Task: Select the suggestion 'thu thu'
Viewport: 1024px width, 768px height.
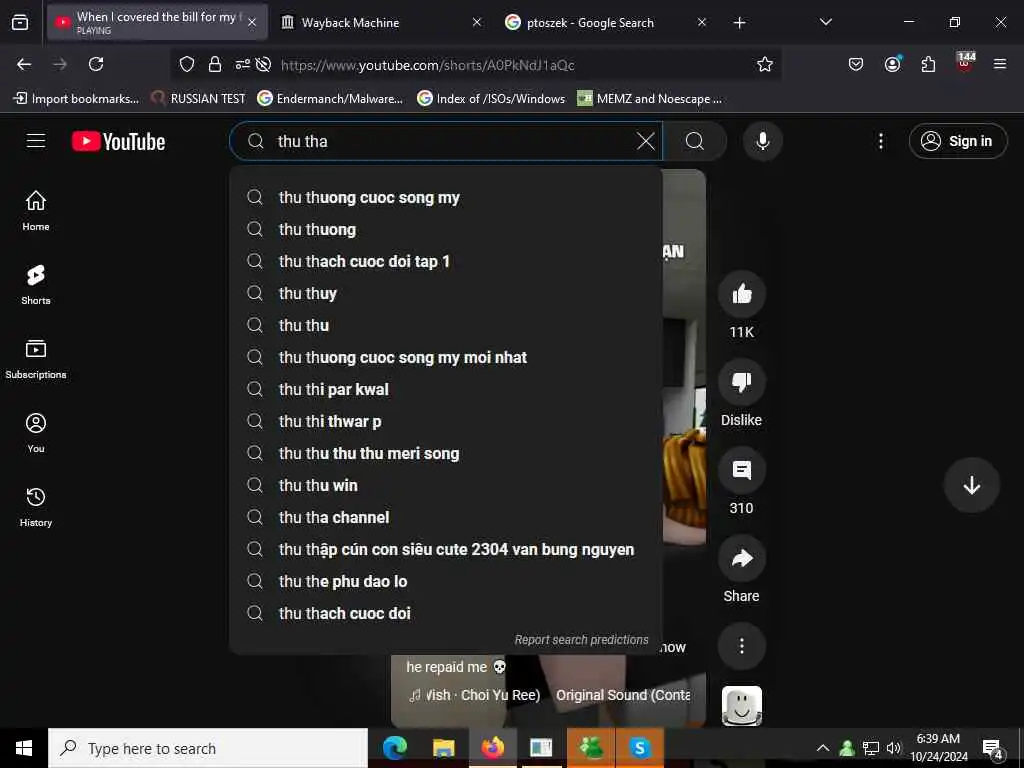Action: [x=445, y=325]
